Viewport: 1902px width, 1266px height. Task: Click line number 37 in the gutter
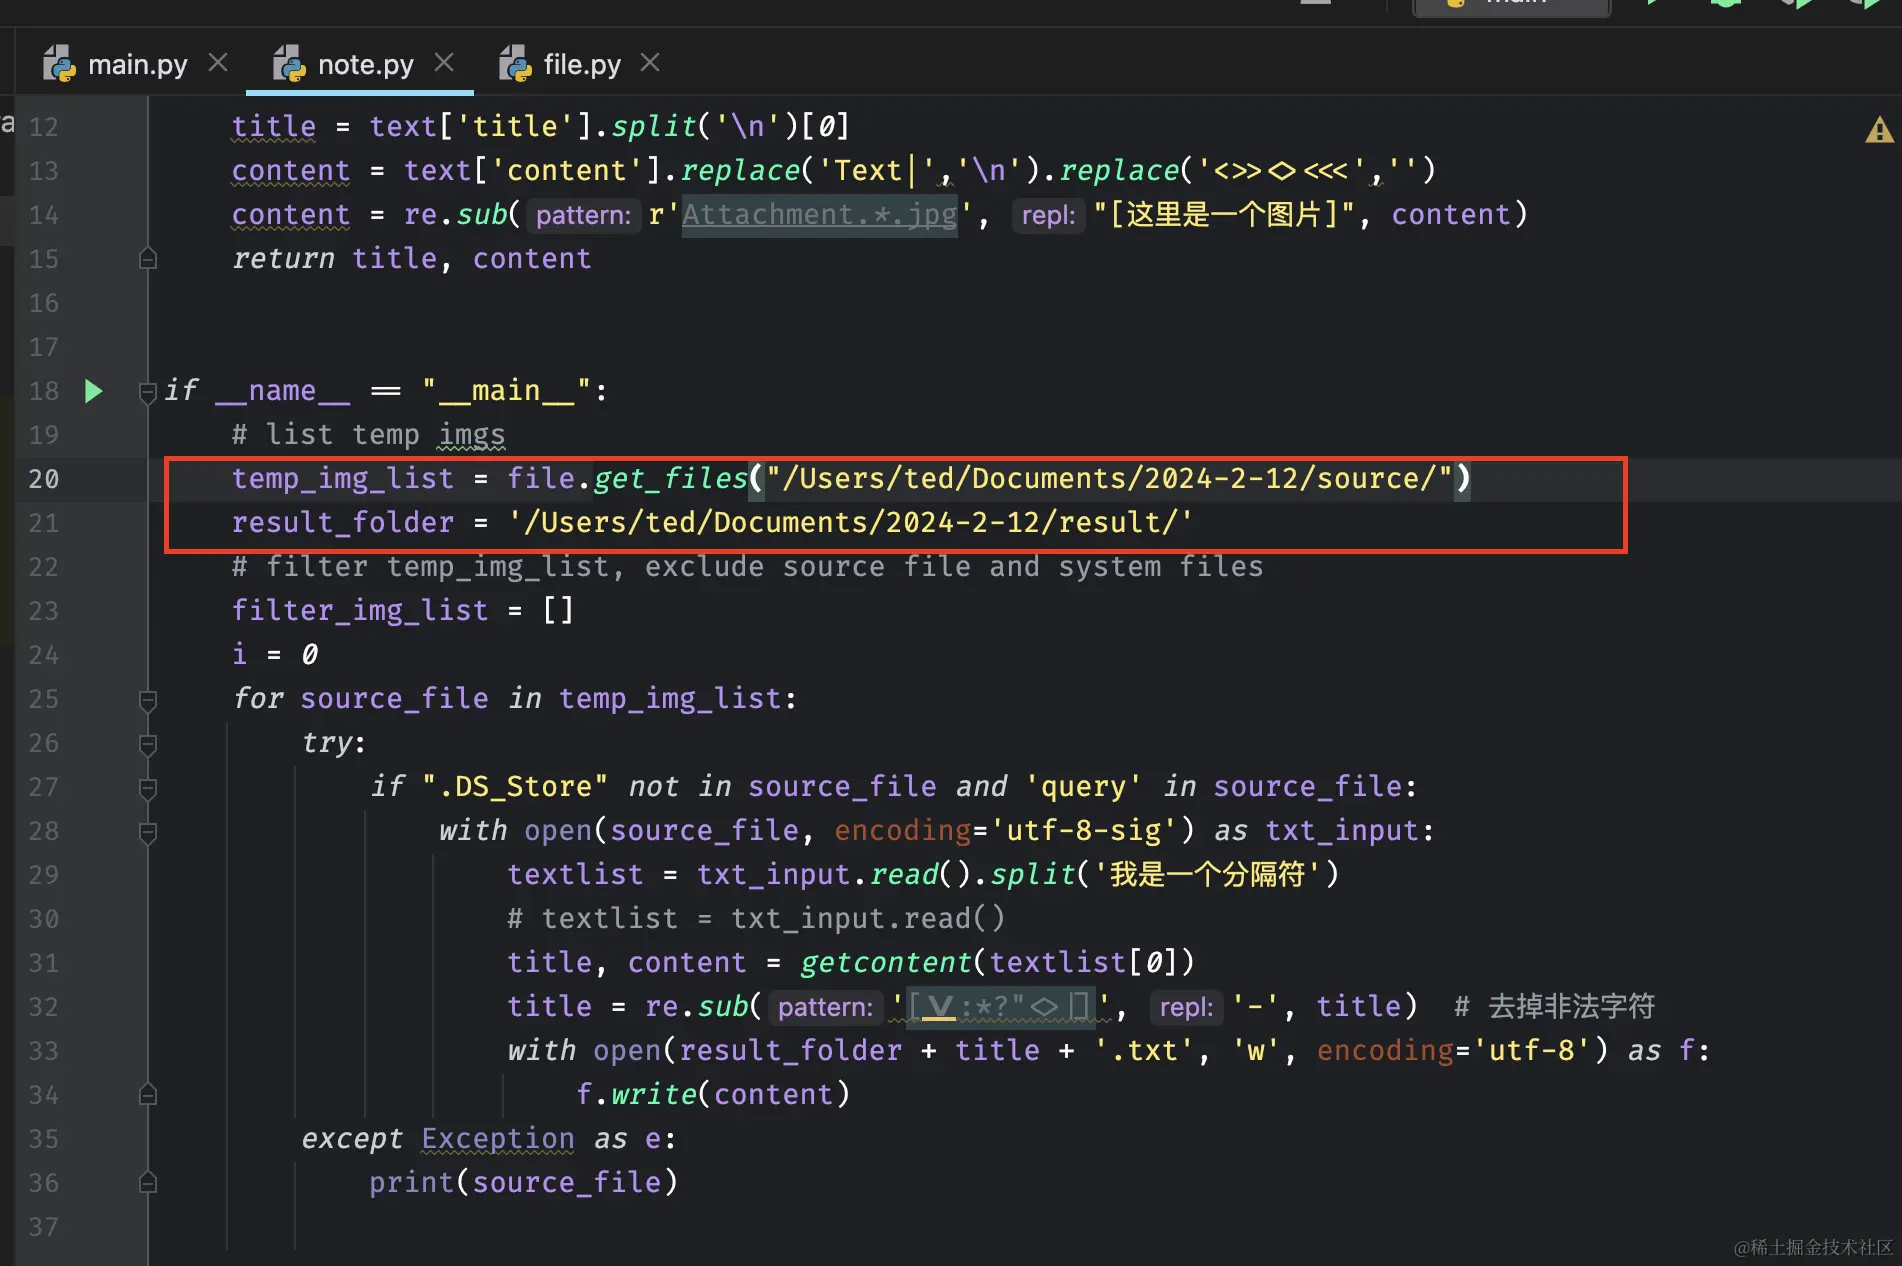tap(44, 1227)
